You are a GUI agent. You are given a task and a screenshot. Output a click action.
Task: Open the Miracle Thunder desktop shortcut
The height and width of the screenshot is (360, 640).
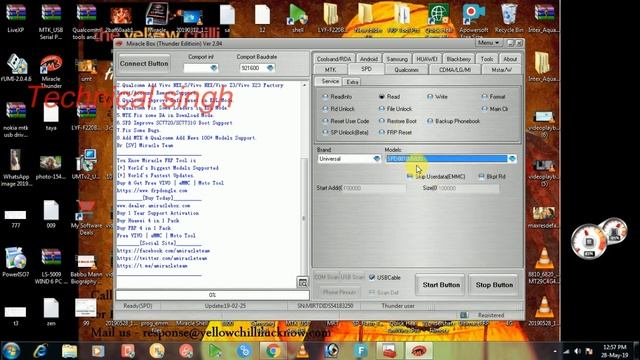point(51,71)
